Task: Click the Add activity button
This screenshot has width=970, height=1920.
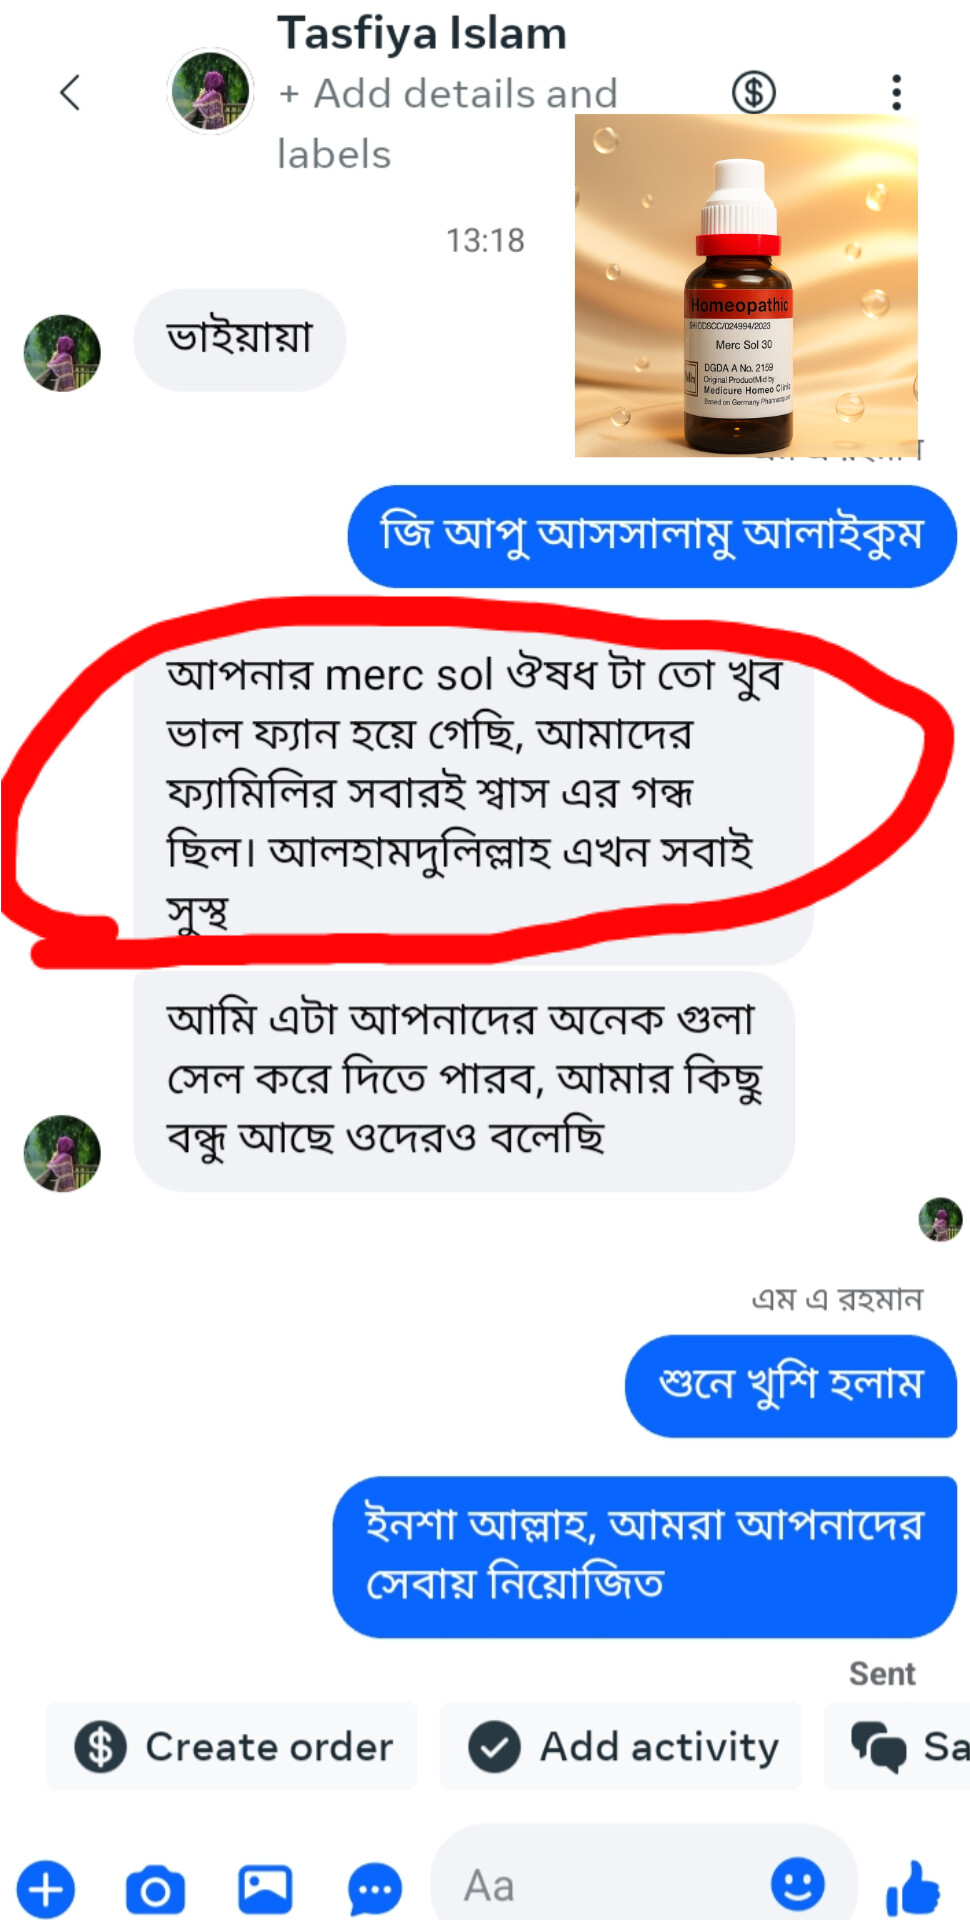Action: coord(621,1747)
